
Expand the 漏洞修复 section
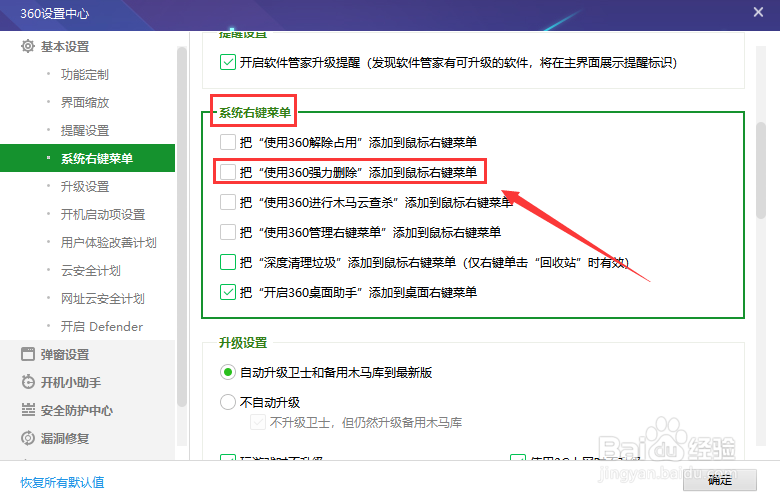[x=65, y=438]
